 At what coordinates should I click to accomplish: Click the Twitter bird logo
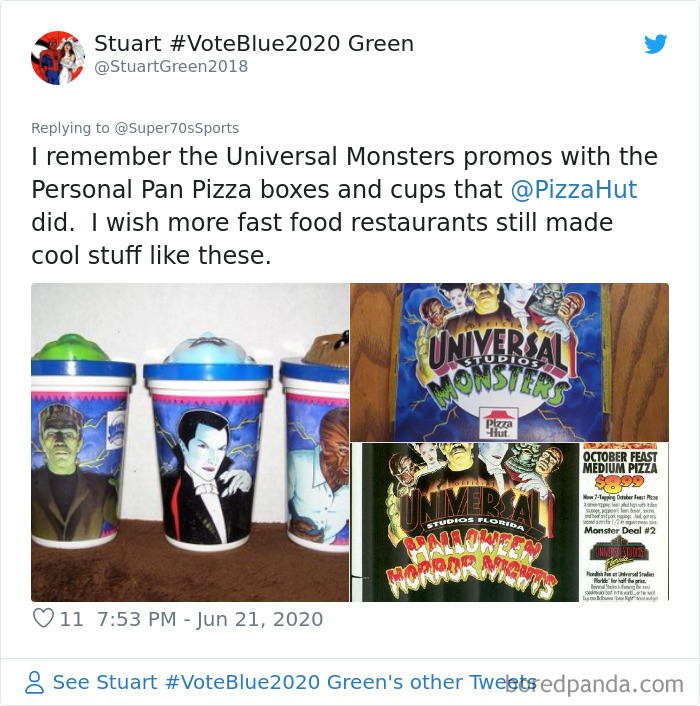coord(655,44)
